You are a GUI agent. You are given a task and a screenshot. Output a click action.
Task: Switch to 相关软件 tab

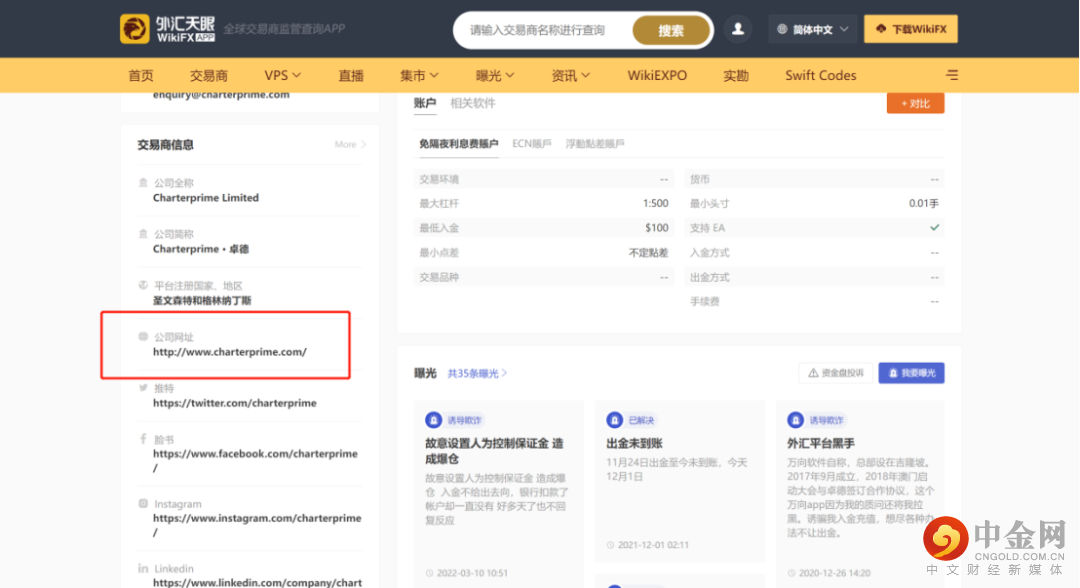tap(472, 103)
